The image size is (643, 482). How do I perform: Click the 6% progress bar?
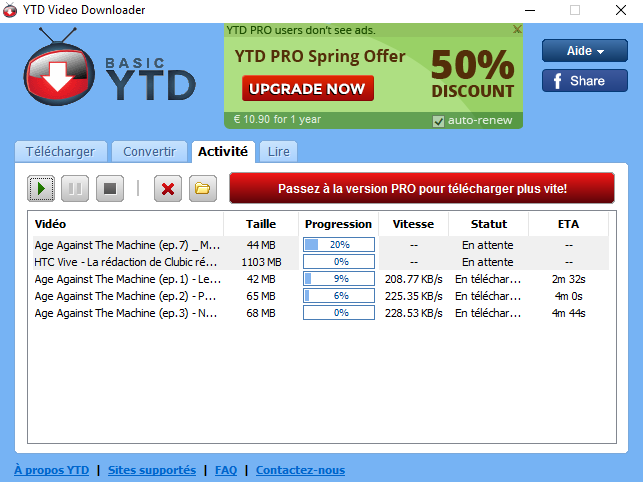point(339,296)
